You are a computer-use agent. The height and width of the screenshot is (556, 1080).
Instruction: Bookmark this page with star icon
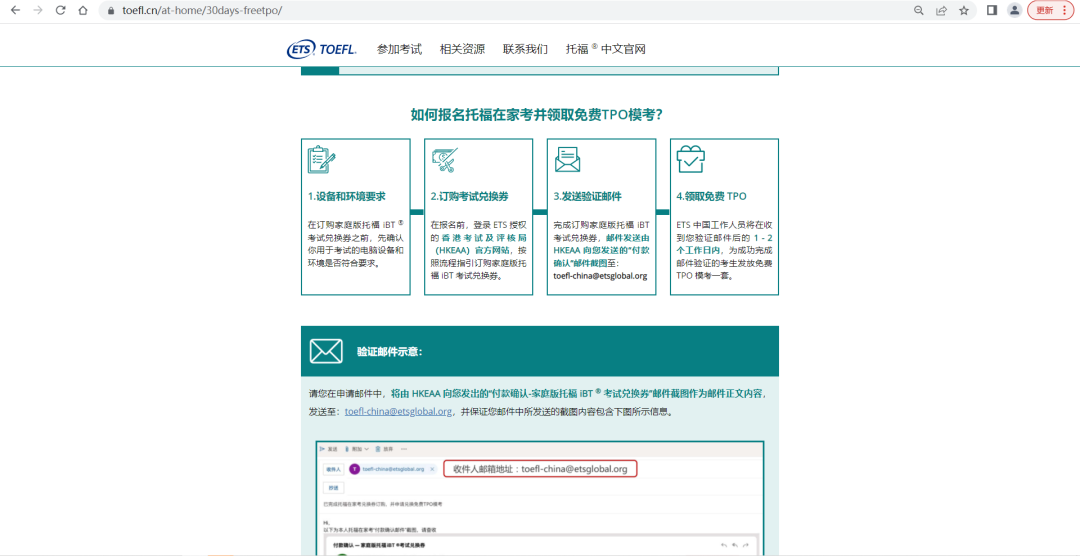pyautogui.click(x=964, y=10)
